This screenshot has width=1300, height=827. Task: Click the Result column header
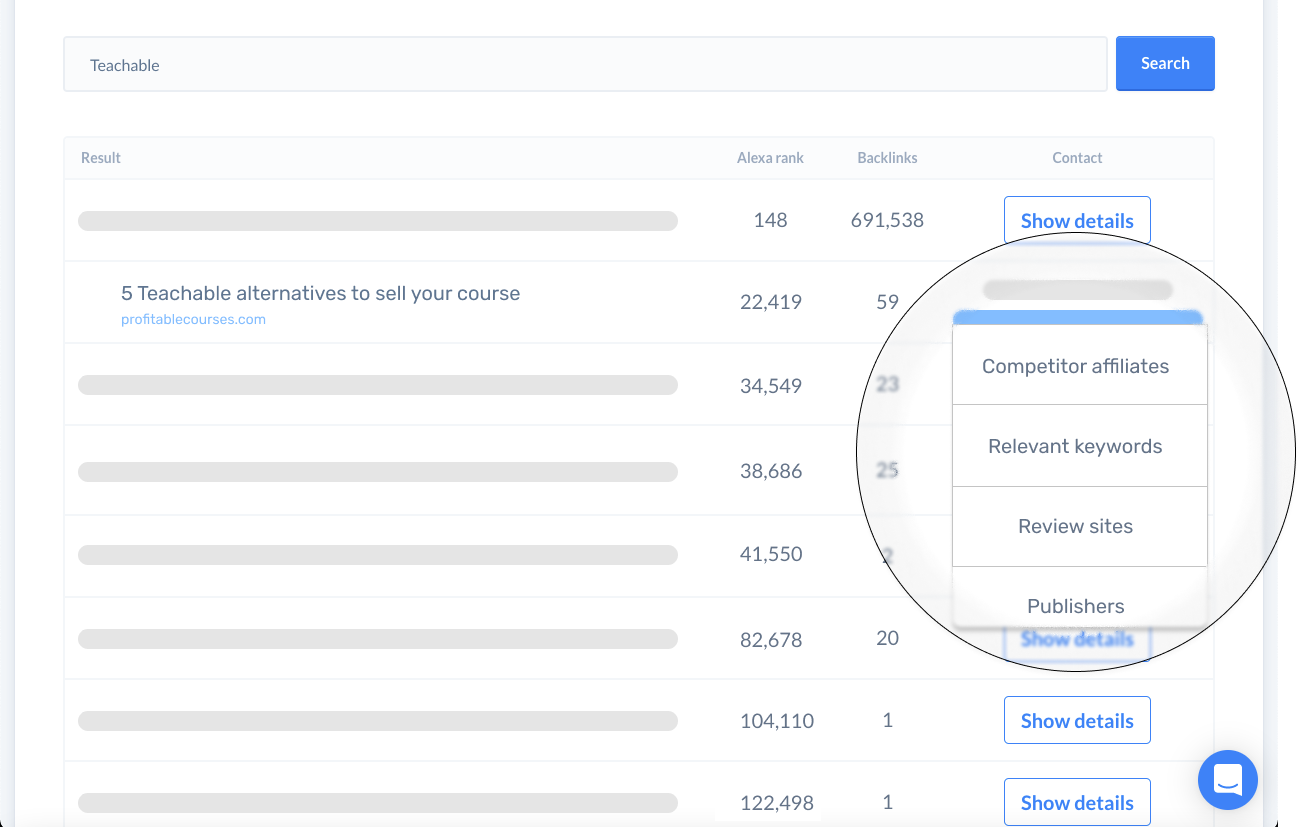tap(100, 157)
